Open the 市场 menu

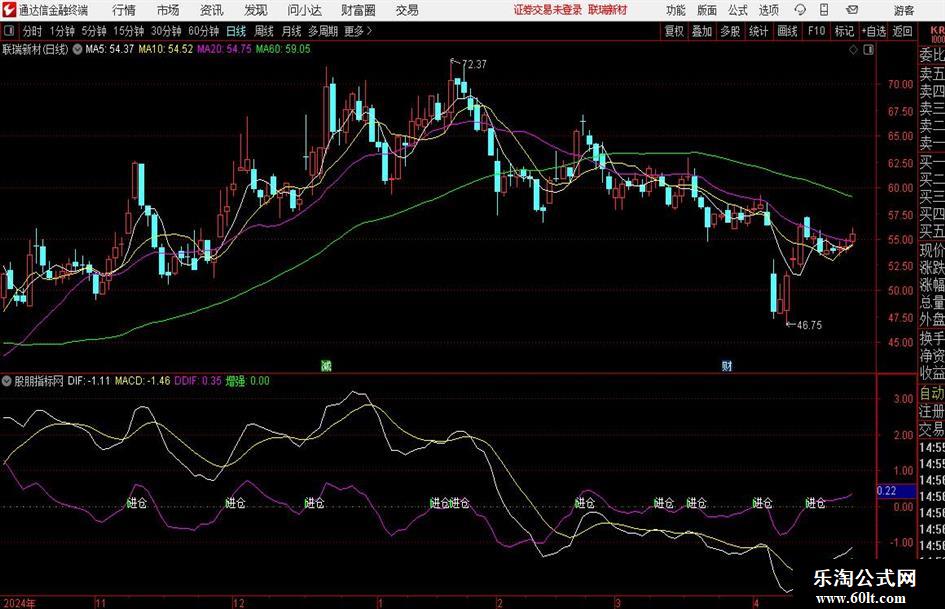(168, 10)
